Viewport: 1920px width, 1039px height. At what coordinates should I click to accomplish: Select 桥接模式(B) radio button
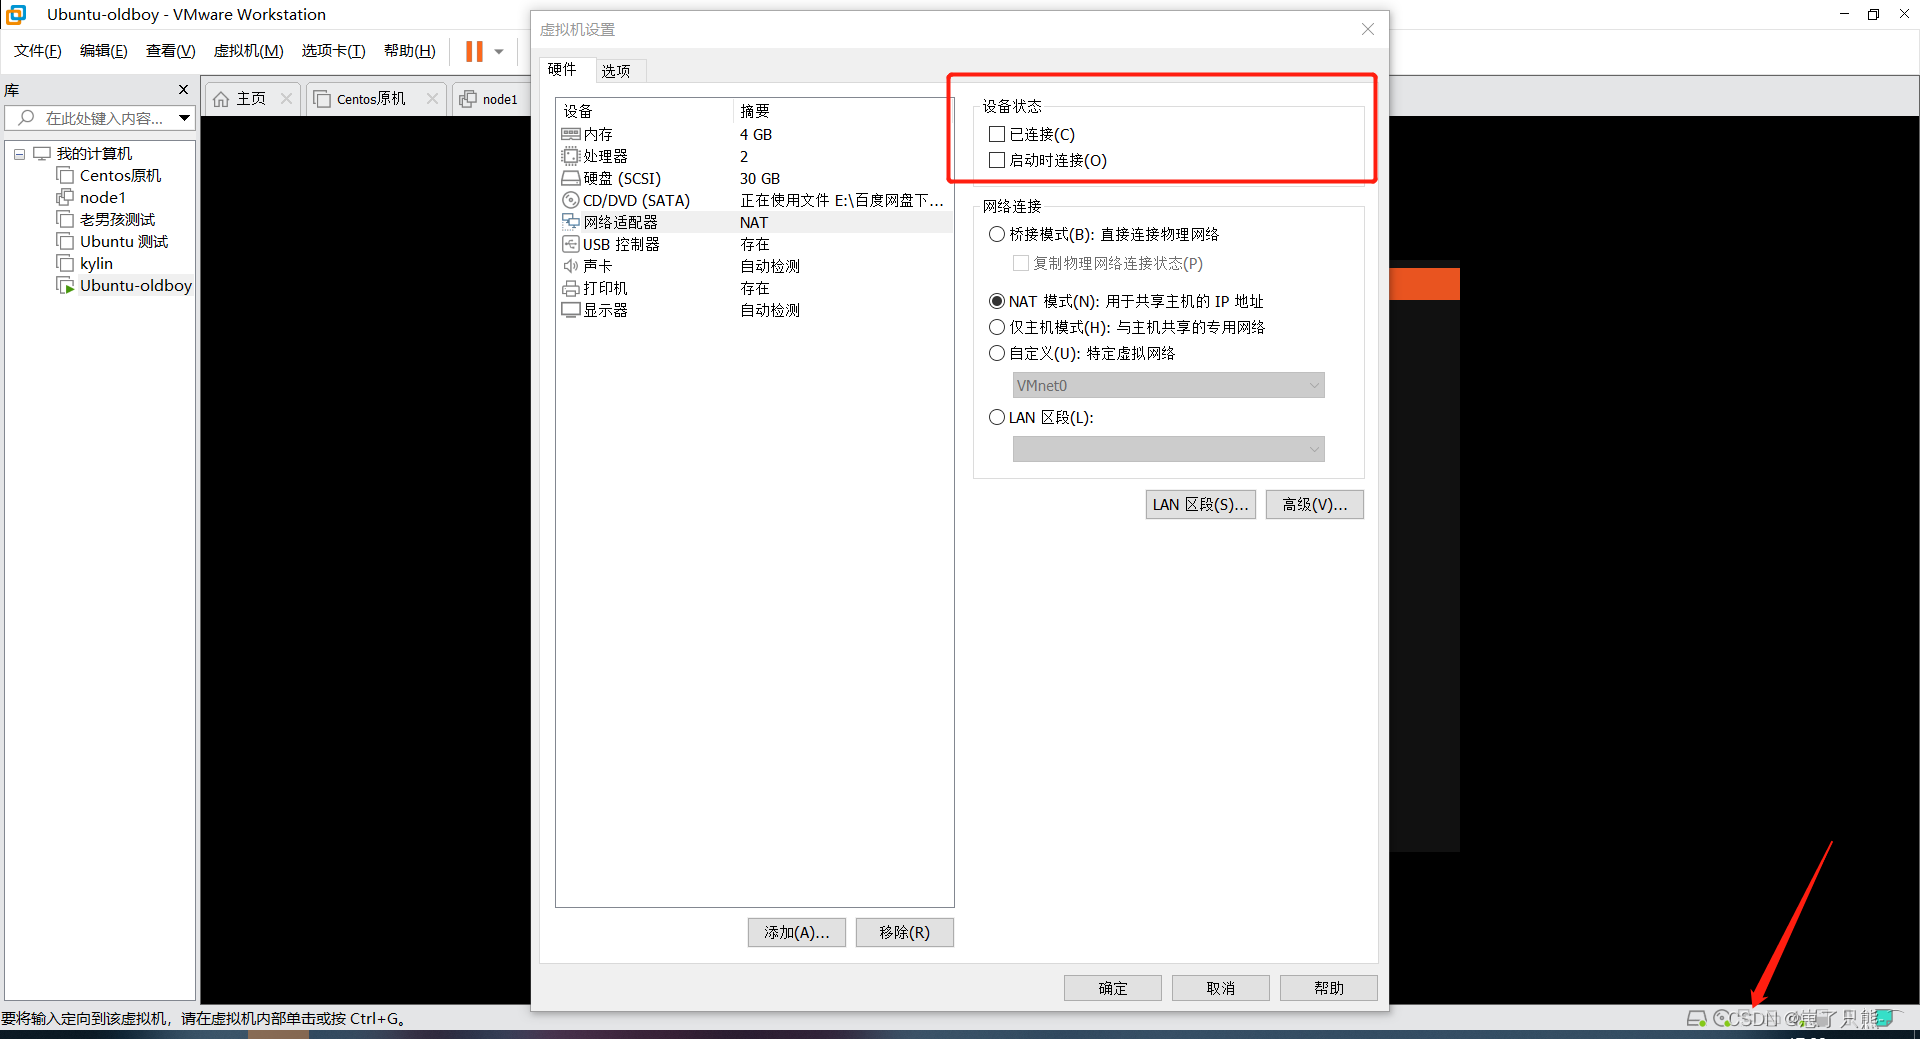tap(996, 234)
